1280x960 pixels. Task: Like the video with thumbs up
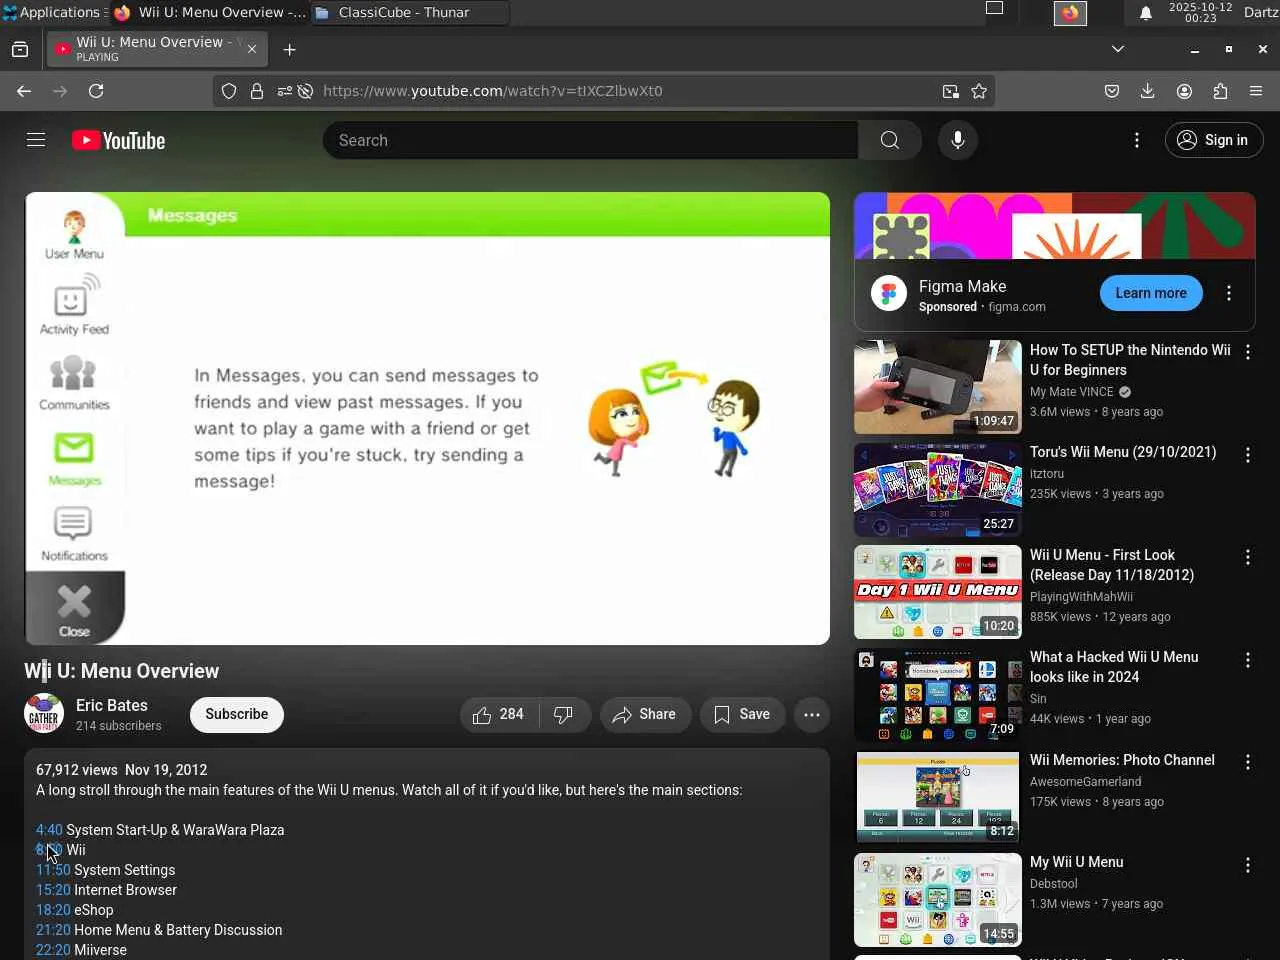tap(499, 714)
